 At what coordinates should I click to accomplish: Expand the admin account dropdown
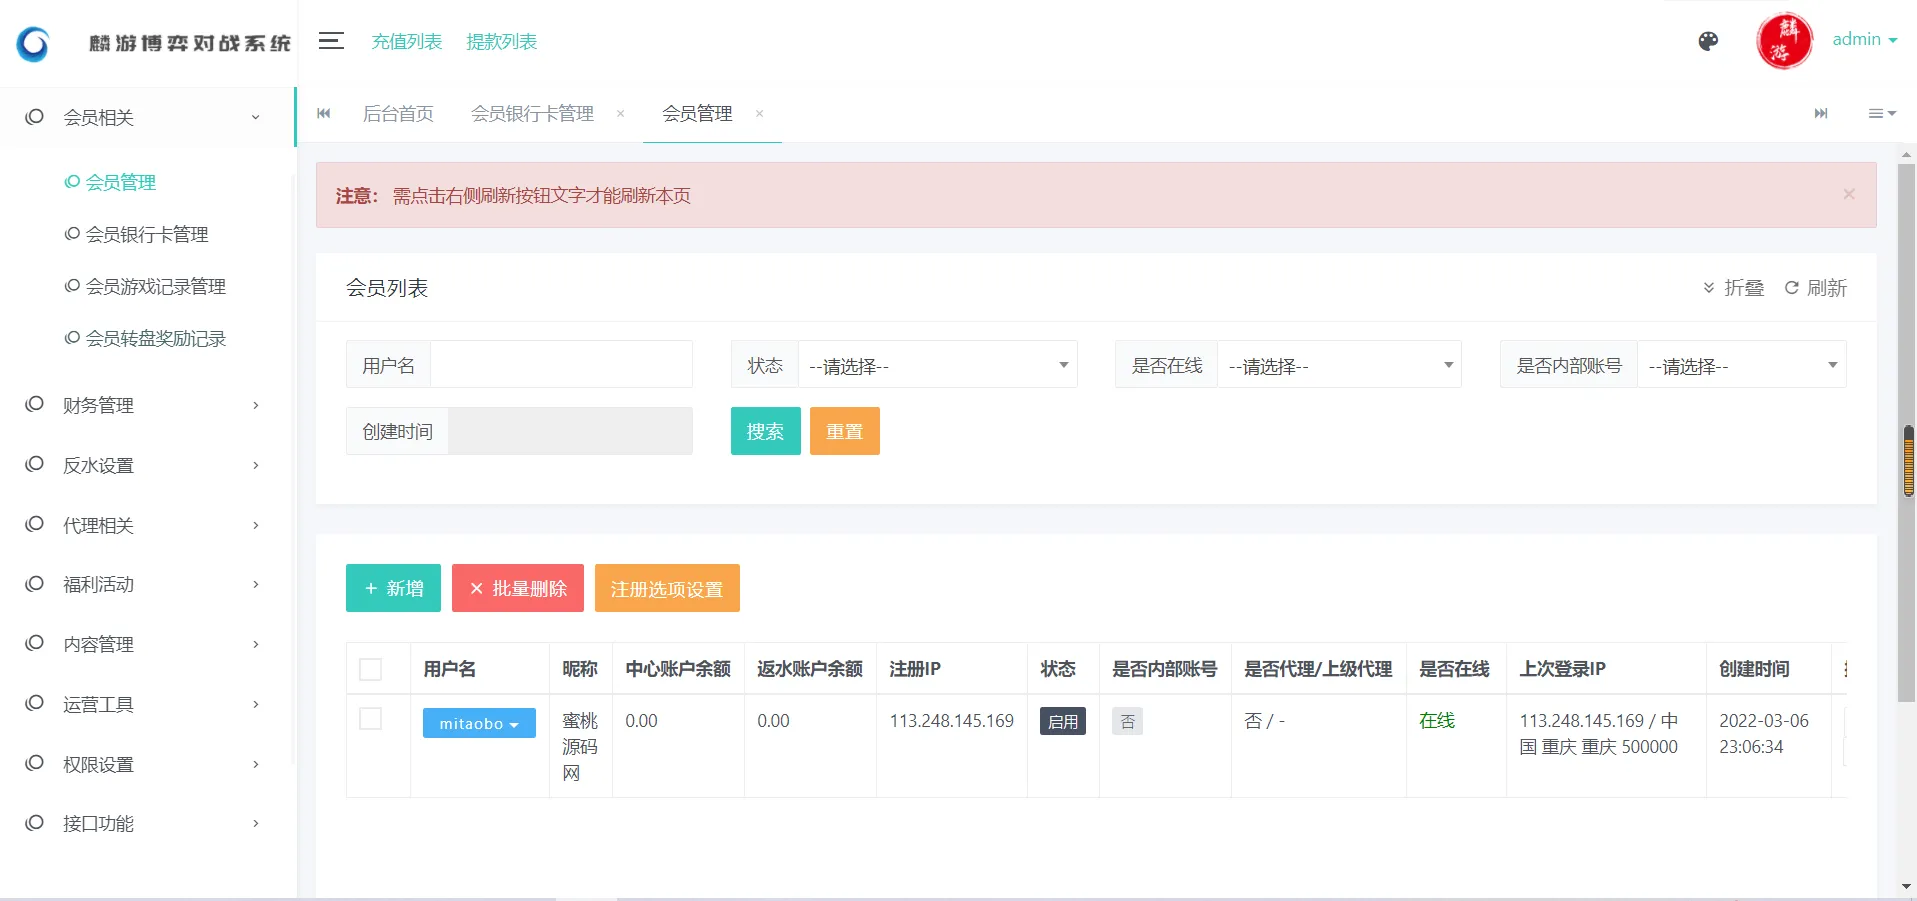(1863, 39)
